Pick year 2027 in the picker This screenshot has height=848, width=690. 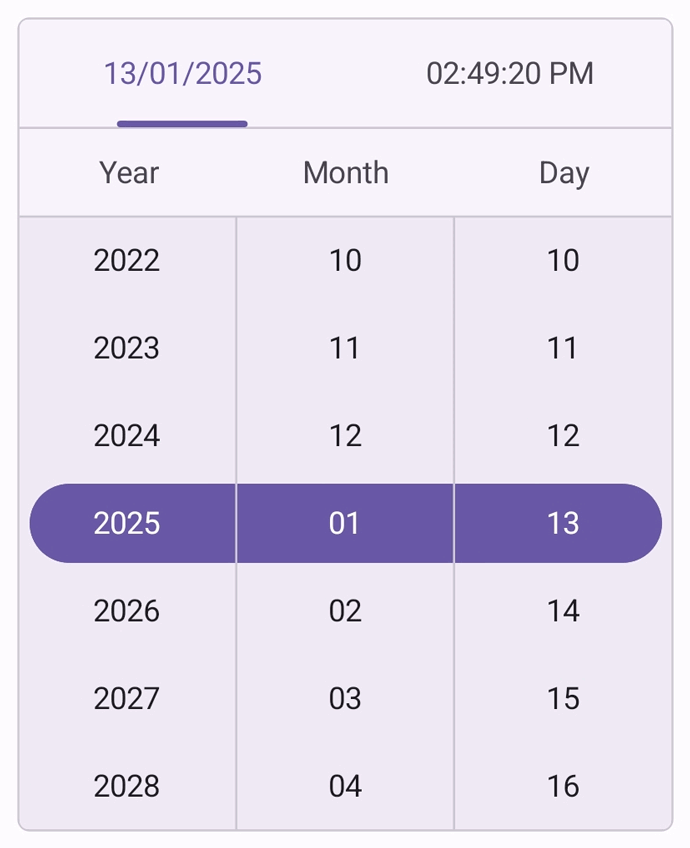coord(127,698)
